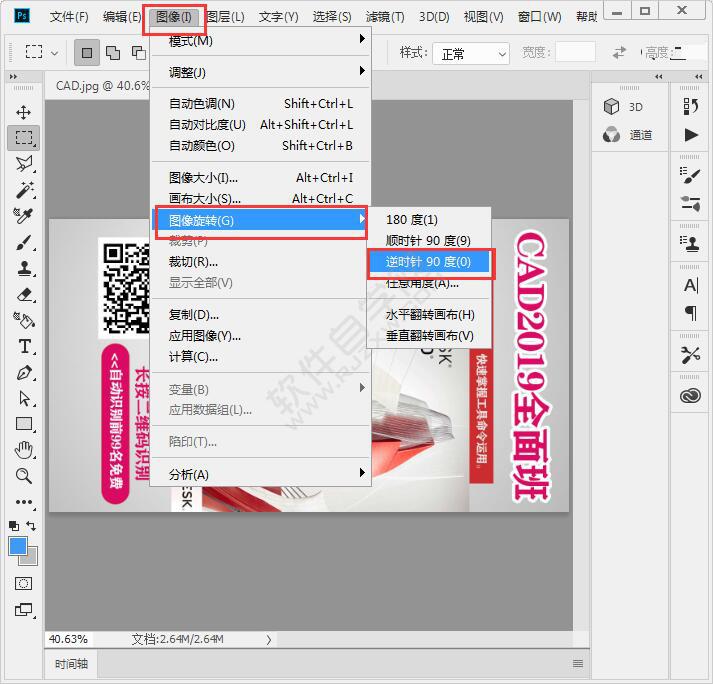Select the Horizontal Type tool
Image resolution: width=713 pixels, height=684 pixels.
24,347
